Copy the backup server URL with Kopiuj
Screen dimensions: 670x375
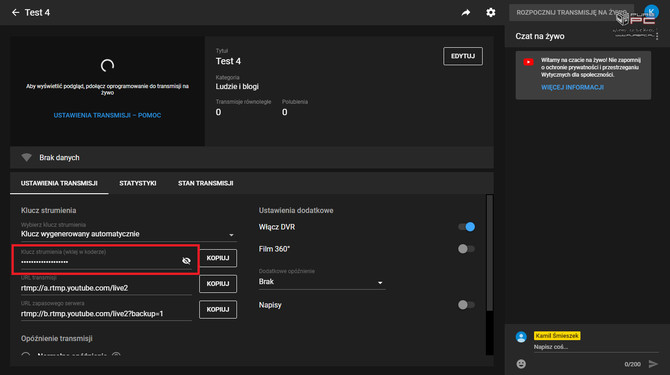(218, 309)
